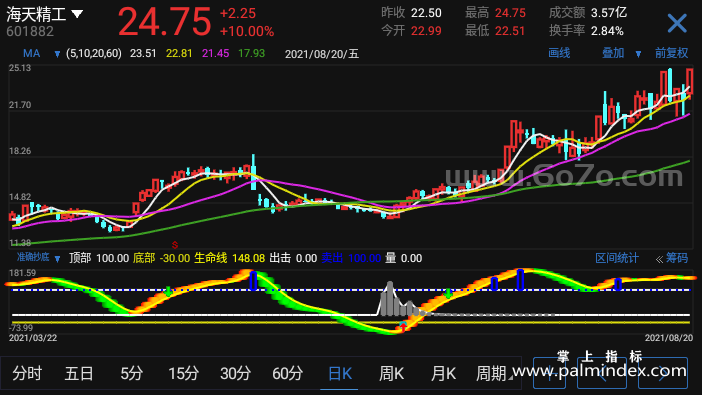This screenshot has height=395, width=702.
Task: Open the 画线 drawing tool
Action: (559, 53)
